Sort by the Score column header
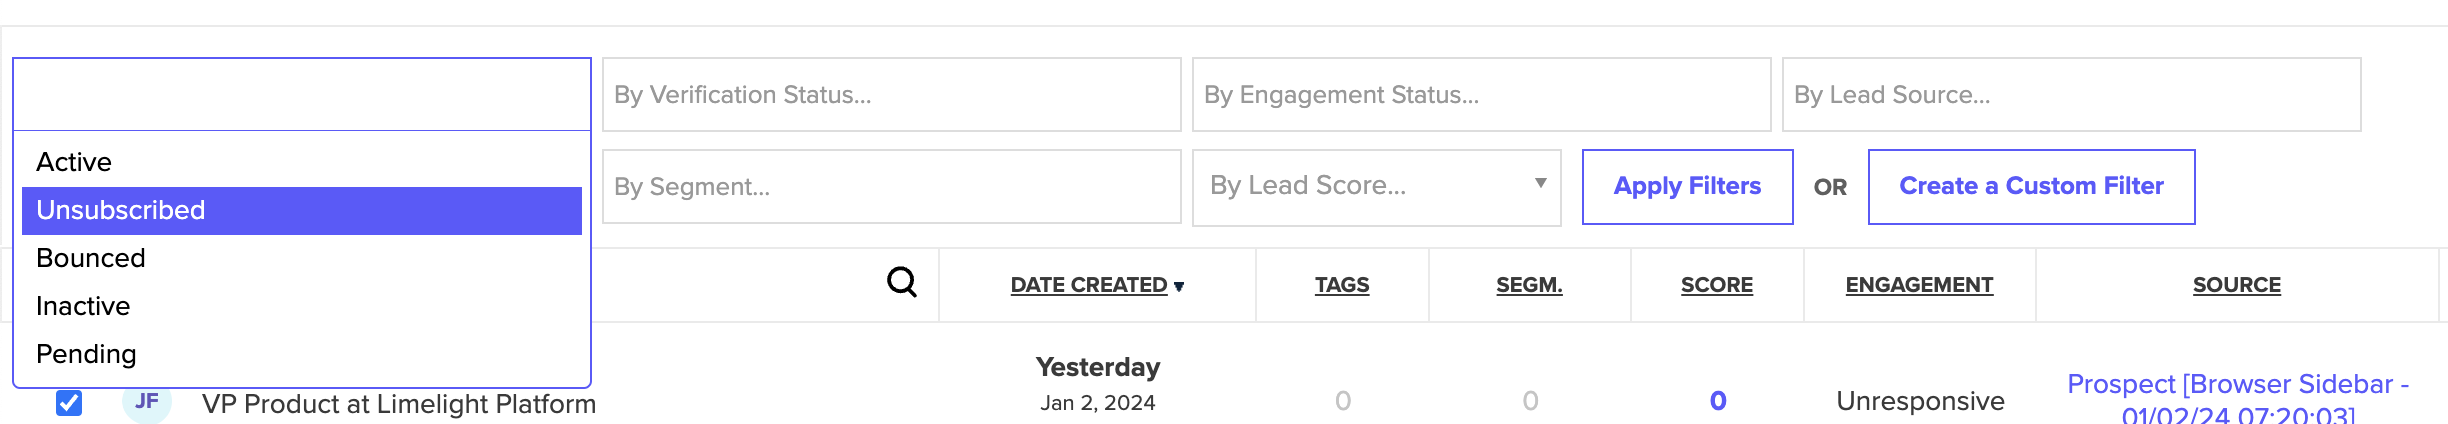The image size is (2448, 424). click(1716, 285)
